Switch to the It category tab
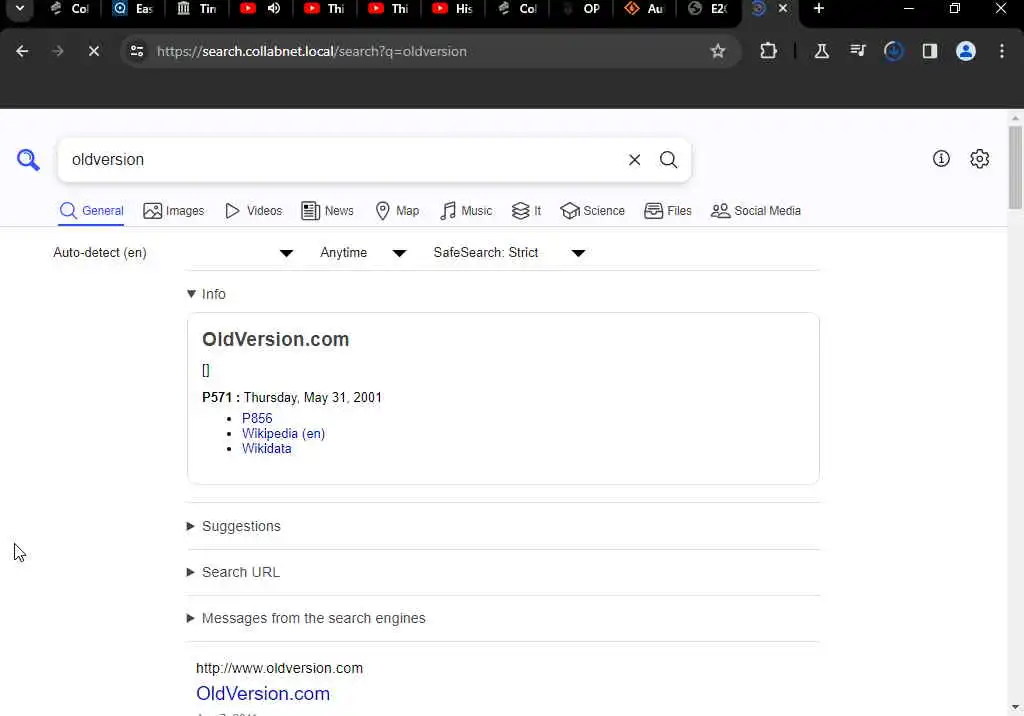This screenshot has height=716, width=1024. click(526, 210)
